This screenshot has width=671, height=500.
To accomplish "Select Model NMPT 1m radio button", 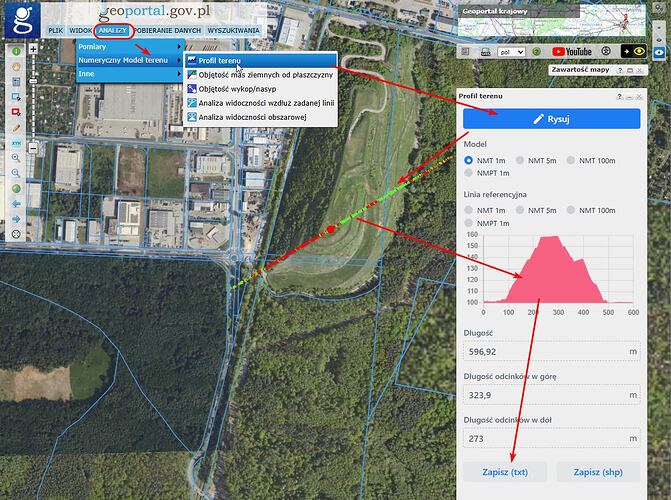I will [468, 173].
